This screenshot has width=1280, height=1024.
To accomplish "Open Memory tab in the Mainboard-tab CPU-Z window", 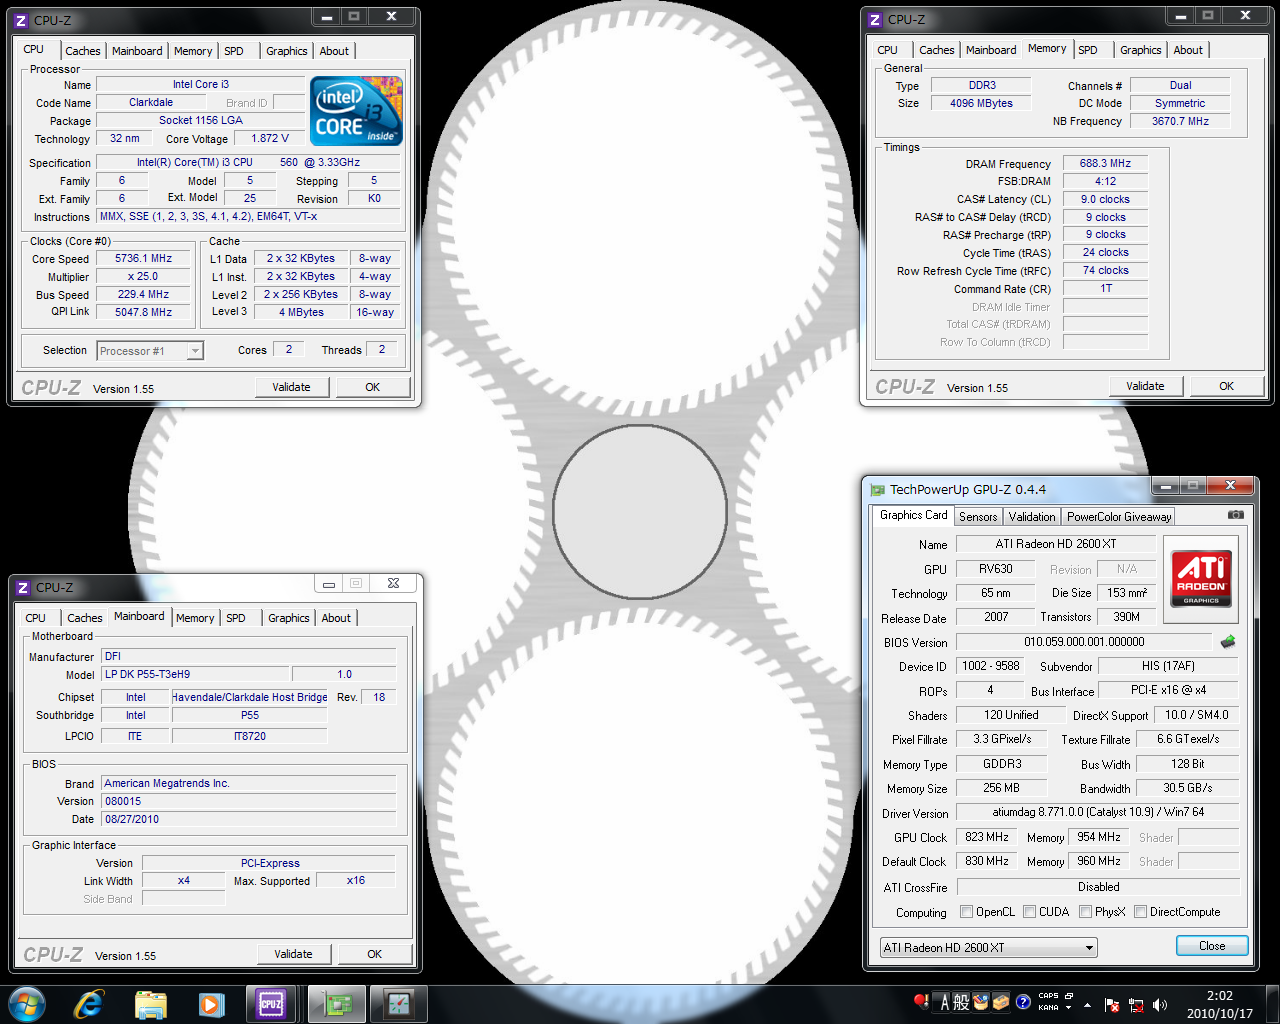I will (x=195, y=618).
